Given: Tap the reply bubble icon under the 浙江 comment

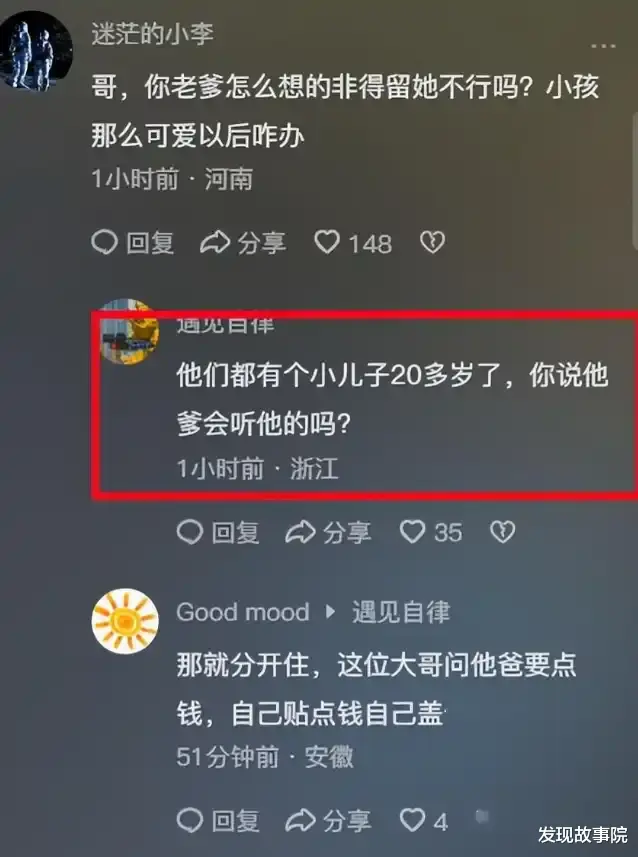Looking at the screenshot, I should tap(190, 531).
